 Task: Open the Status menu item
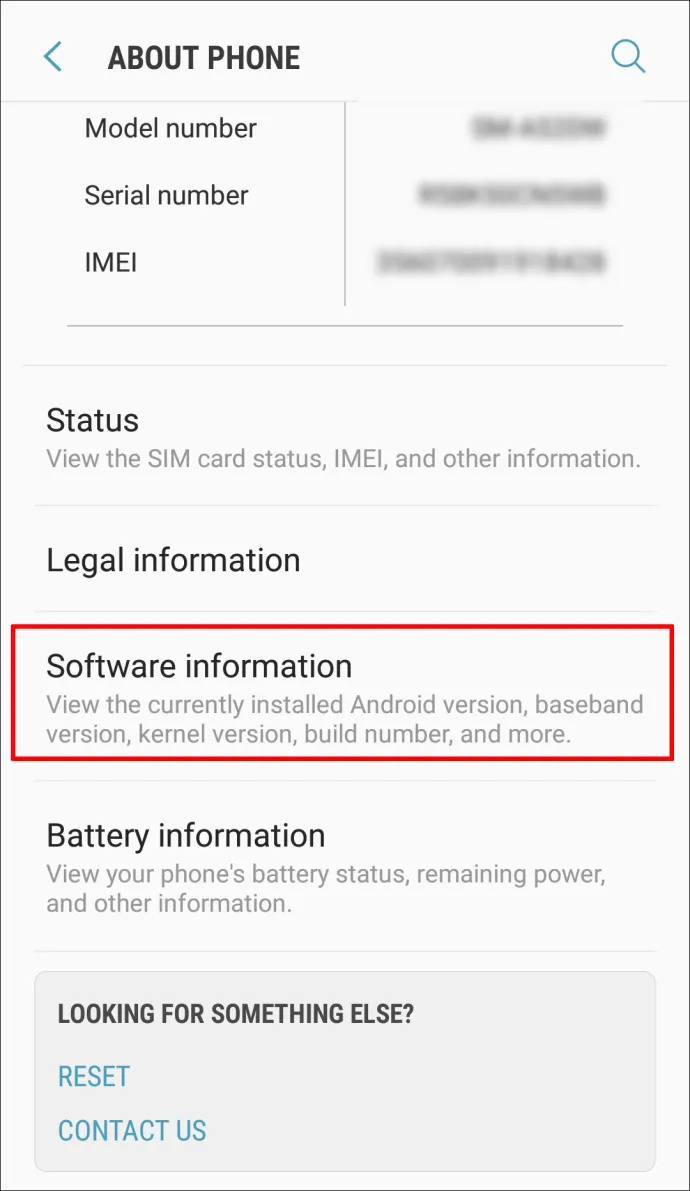(x=345, y=438)
